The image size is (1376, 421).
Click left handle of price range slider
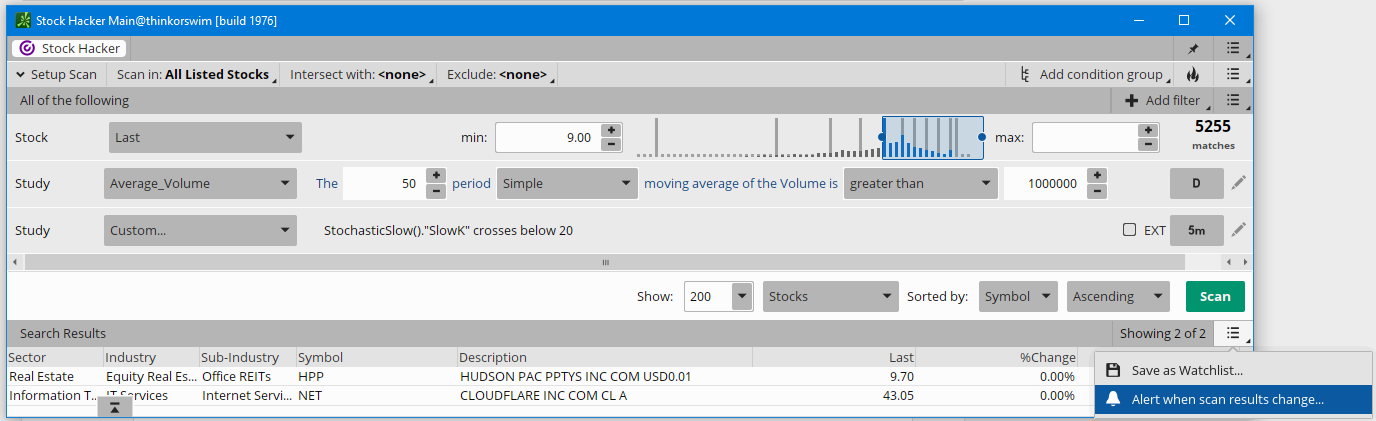click(x=882, y=137)
